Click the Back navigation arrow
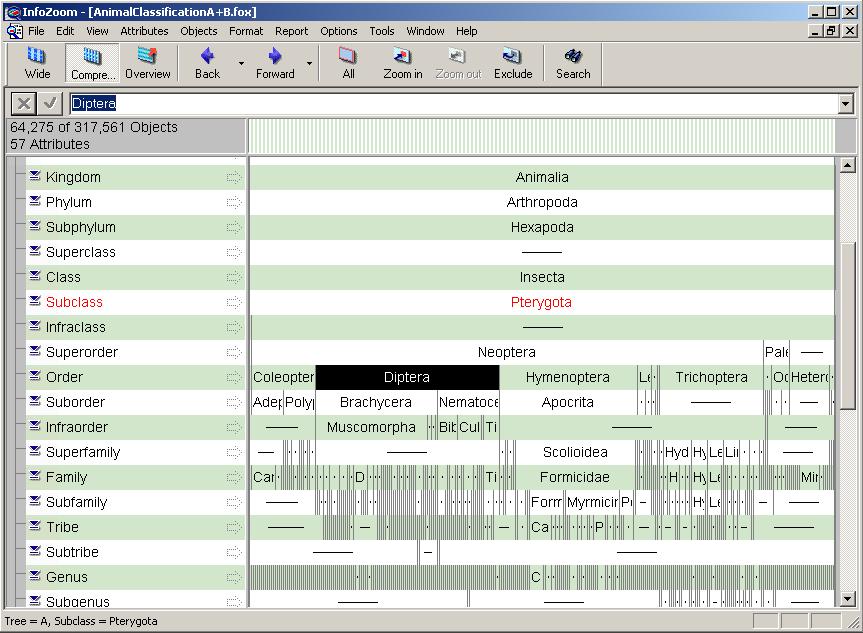This screenshot has width=863, height=633. (208, 62)
